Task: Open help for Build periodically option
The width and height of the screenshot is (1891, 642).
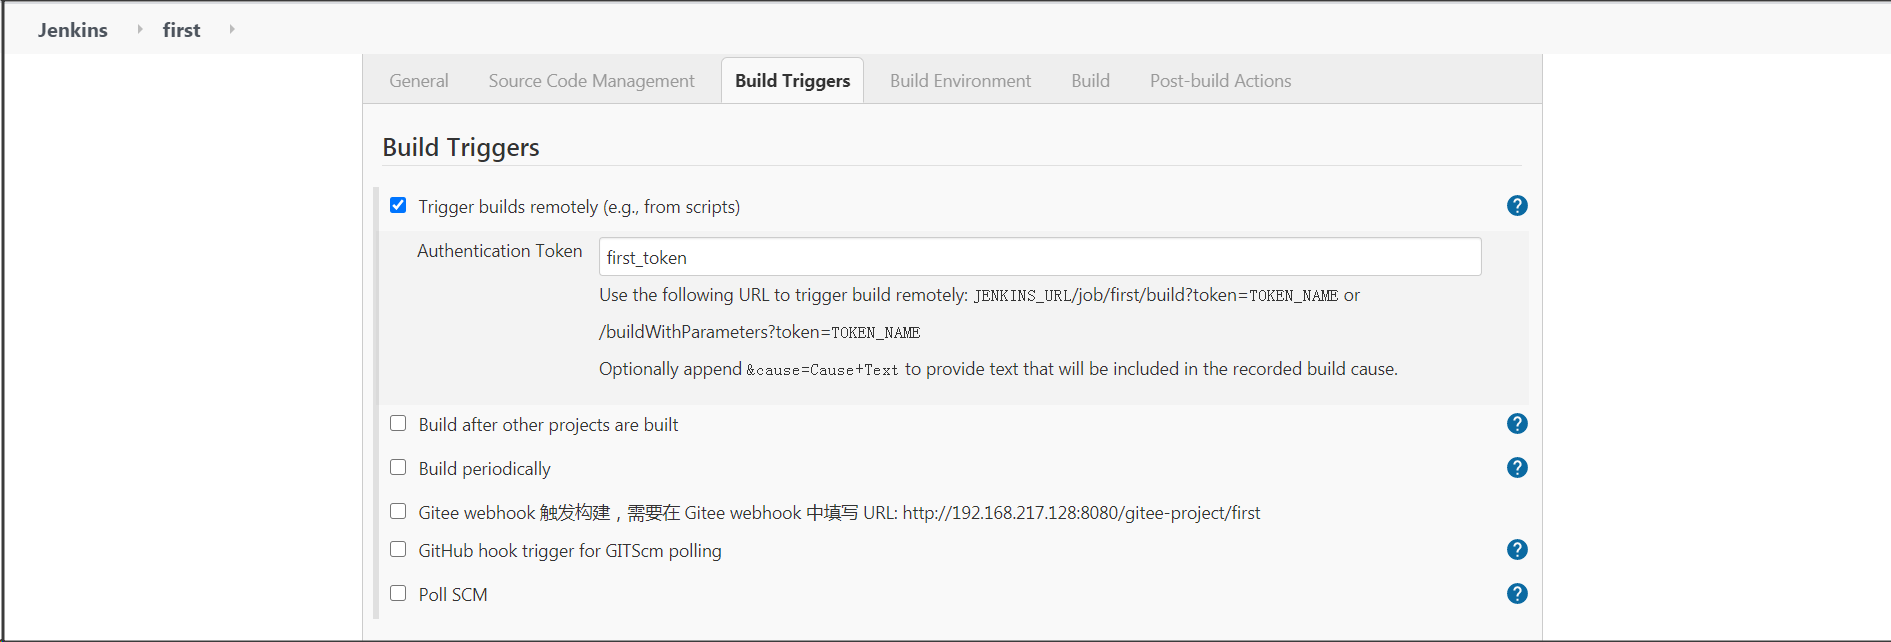Action: pyautogui.click(x=1517, y=467)
